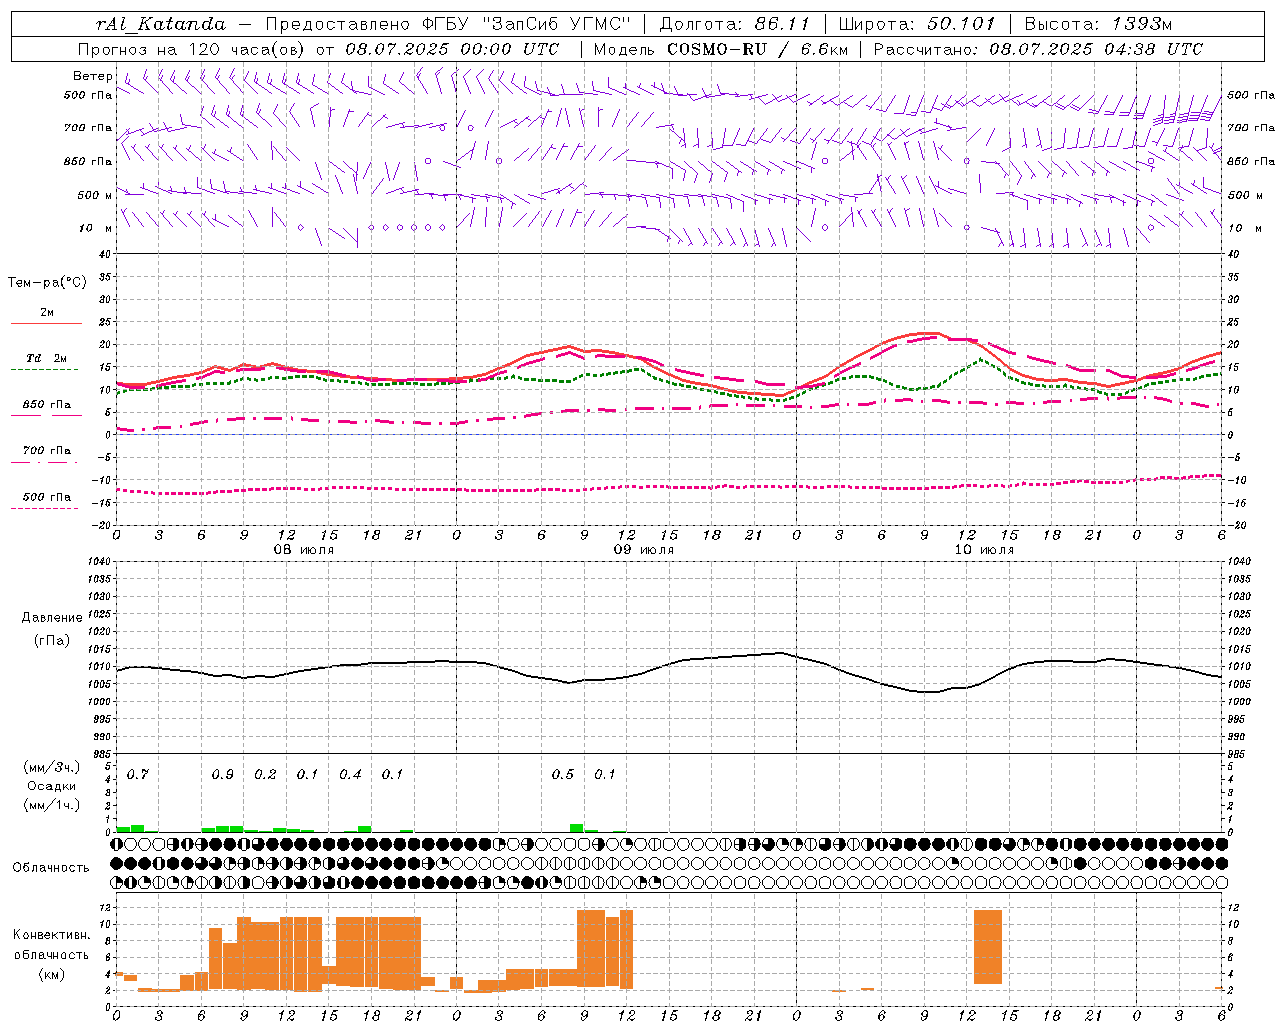Click the Ветер panel label
The image size is (1280, 1024).
pyautogui.click(x=93, y=76)
